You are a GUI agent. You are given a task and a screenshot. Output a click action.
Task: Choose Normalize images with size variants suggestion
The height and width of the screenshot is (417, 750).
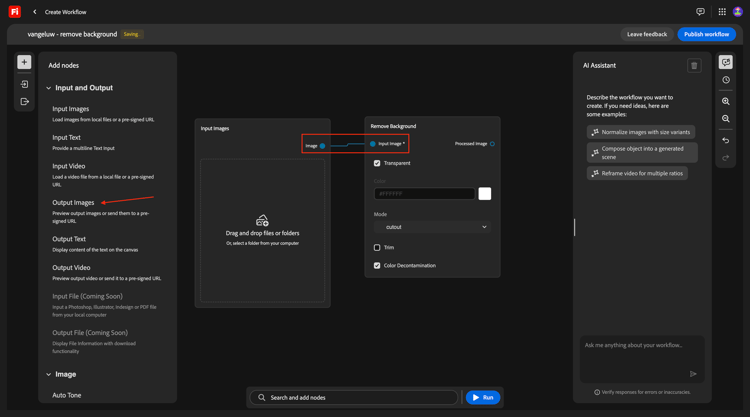pos(641,132)
